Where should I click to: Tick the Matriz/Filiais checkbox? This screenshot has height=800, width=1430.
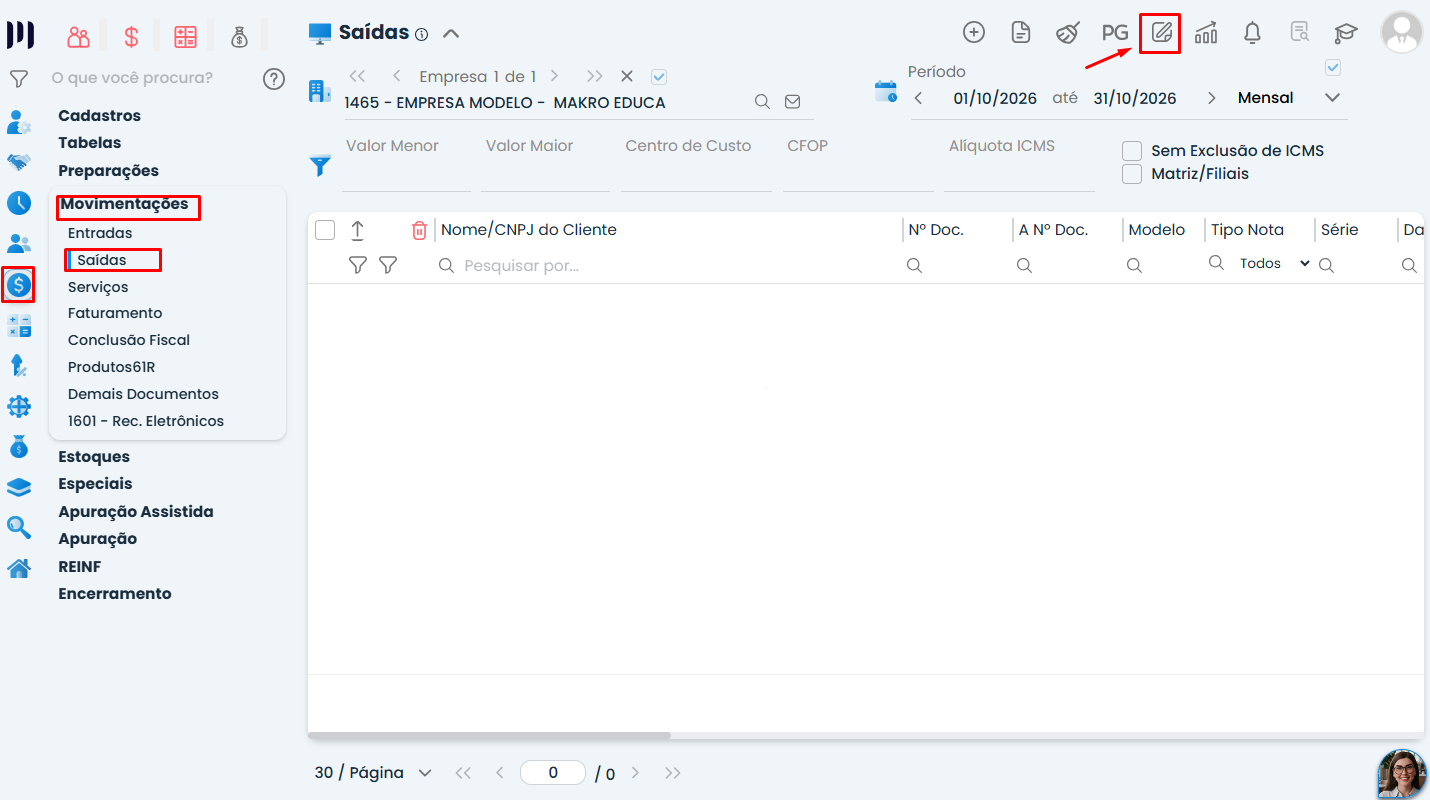(x=1132, y=174)
